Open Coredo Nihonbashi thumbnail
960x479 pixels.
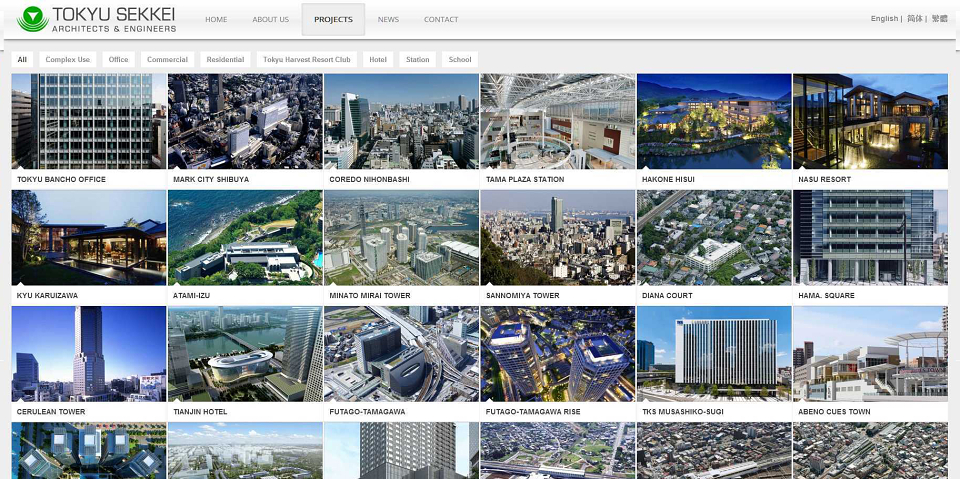(x=401, y=121)
